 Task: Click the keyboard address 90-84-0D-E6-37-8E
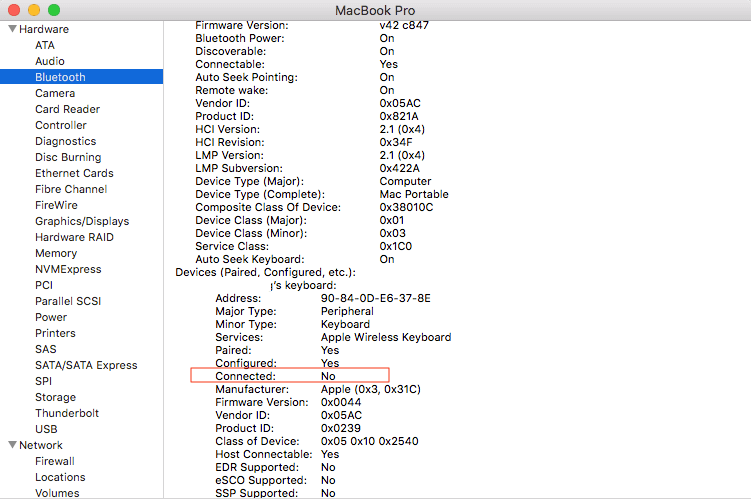point(376,298)
